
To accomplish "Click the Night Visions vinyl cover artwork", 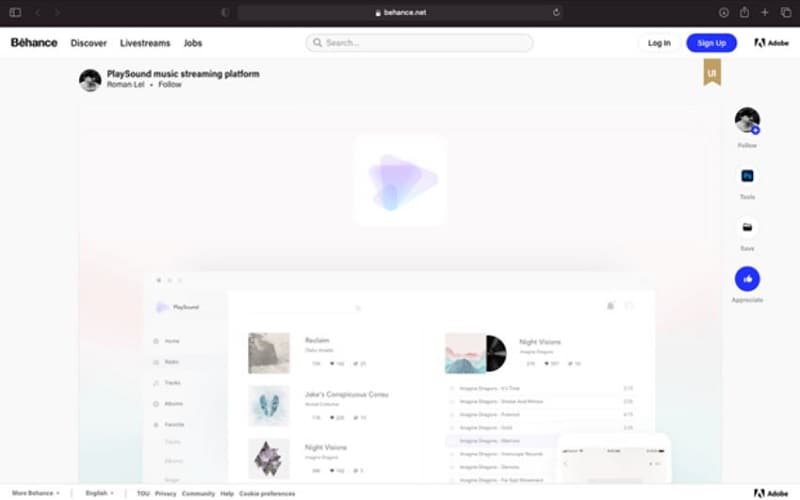I will pos(476,353).
